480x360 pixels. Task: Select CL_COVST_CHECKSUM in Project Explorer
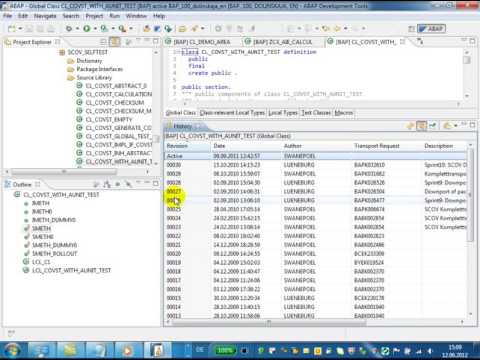pyautogui.click(x=115, y=103)
